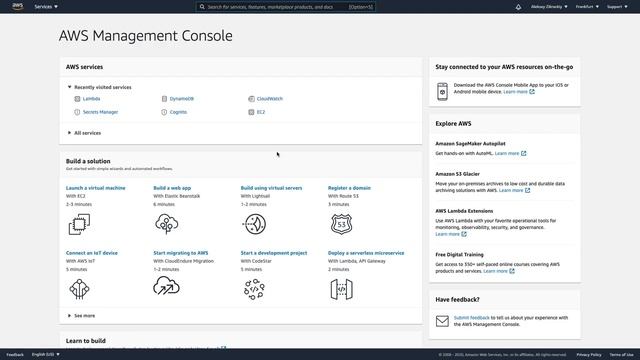Click external link icon next to Digital Training Learn more
Image resolution: width=640 pixels, height=360 pixels.
(x=512, y=271)
